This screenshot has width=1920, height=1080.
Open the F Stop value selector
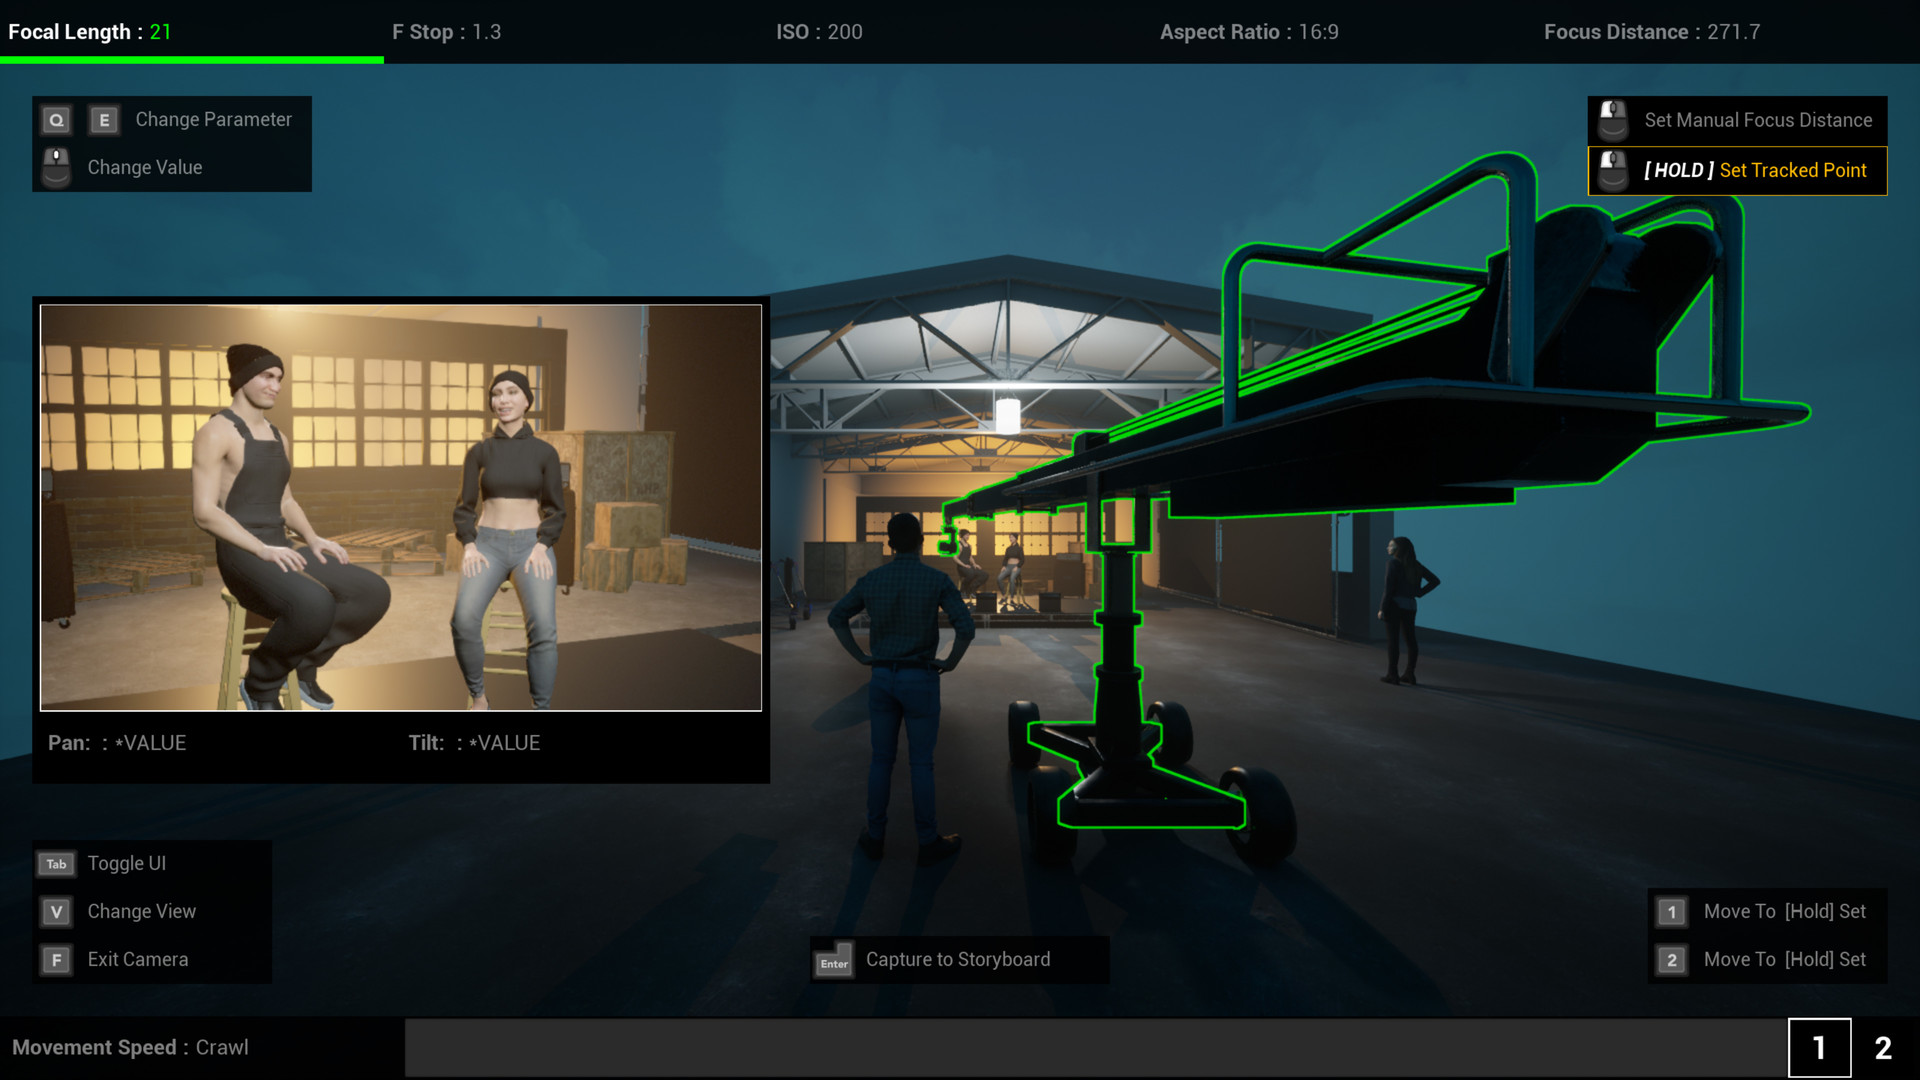tap(447, 32)
